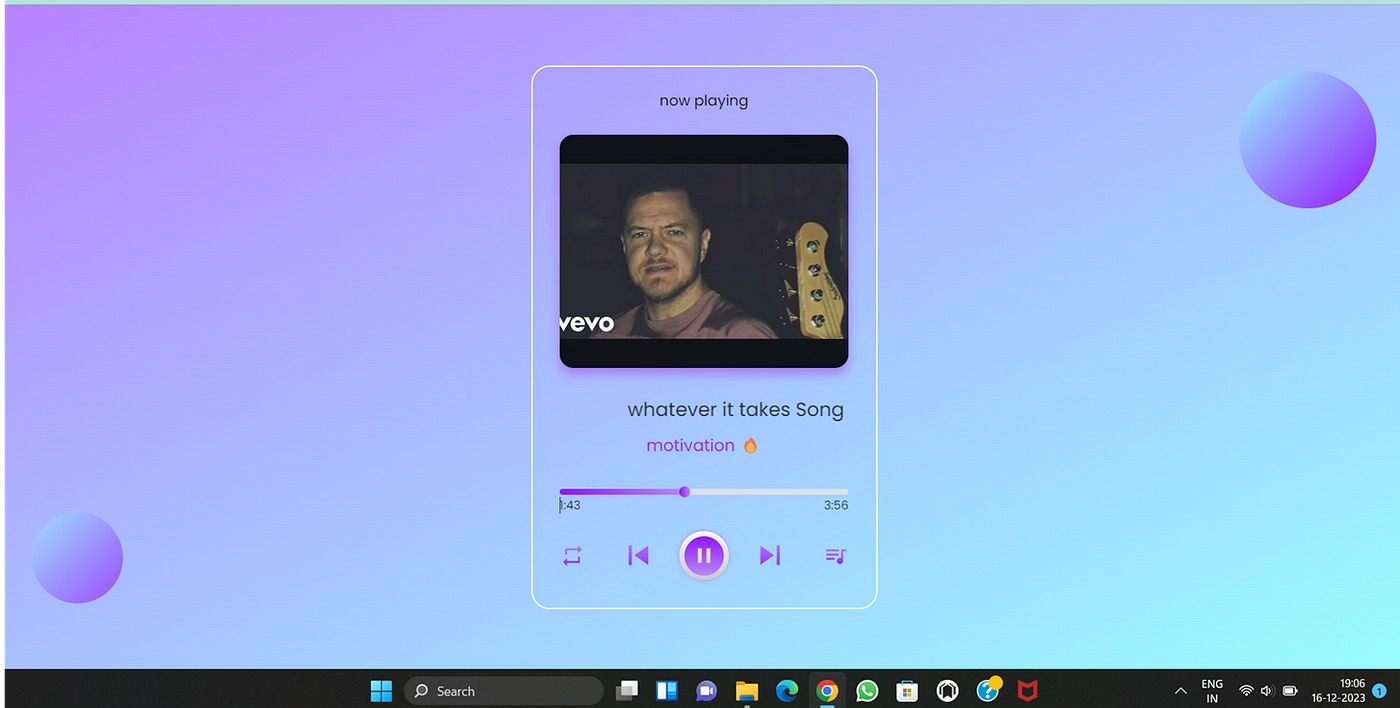Switch to Google Chrome on the taskbar
The height and width of the screenshot is (708, 1400).
(x=827, y=691)
